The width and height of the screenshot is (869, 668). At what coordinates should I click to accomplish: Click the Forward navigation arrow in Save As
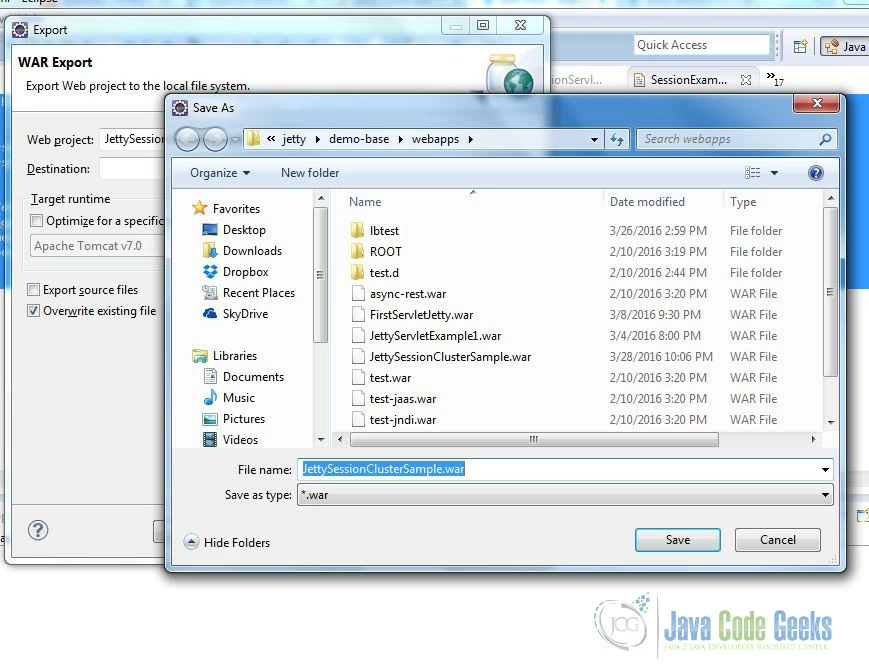pos(216,139)
